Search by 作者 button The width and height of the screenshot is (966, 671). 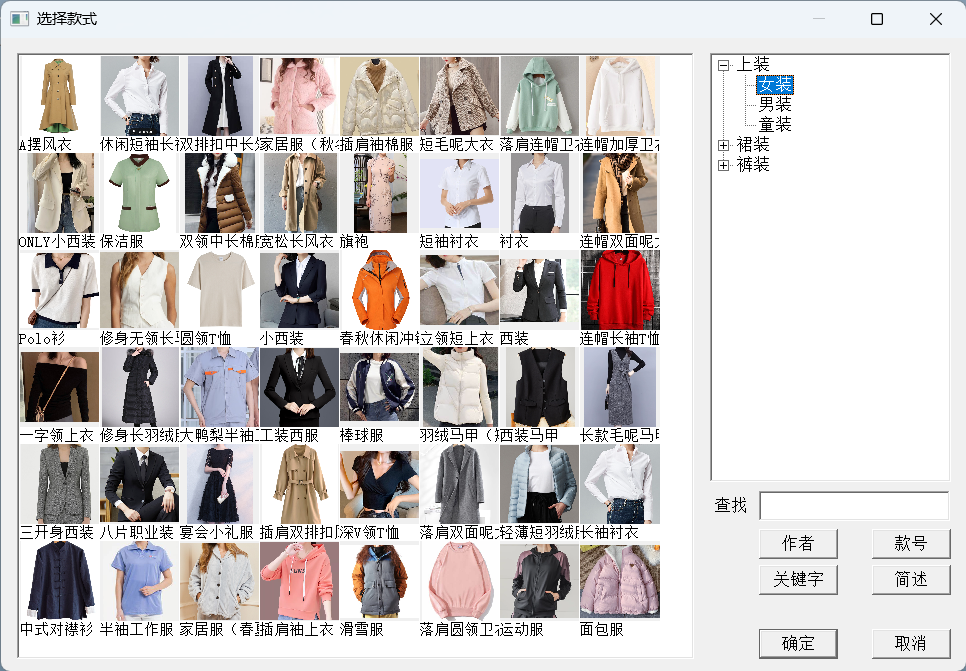(797, 544)
